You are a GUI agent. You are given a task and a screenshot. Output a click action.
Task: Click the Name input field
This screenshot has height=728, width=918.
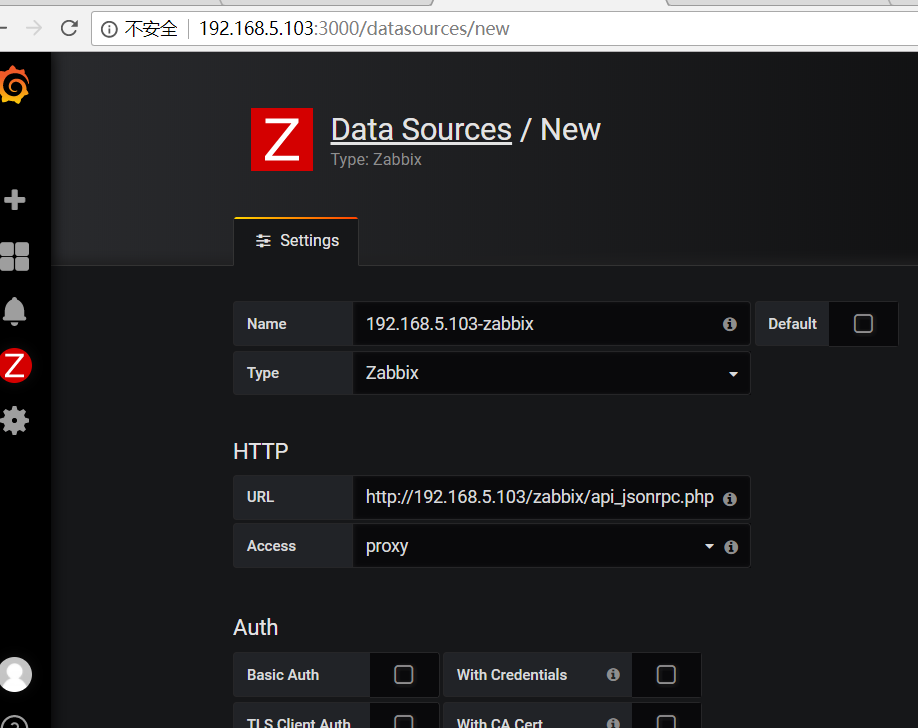click(x=551, y=324)
